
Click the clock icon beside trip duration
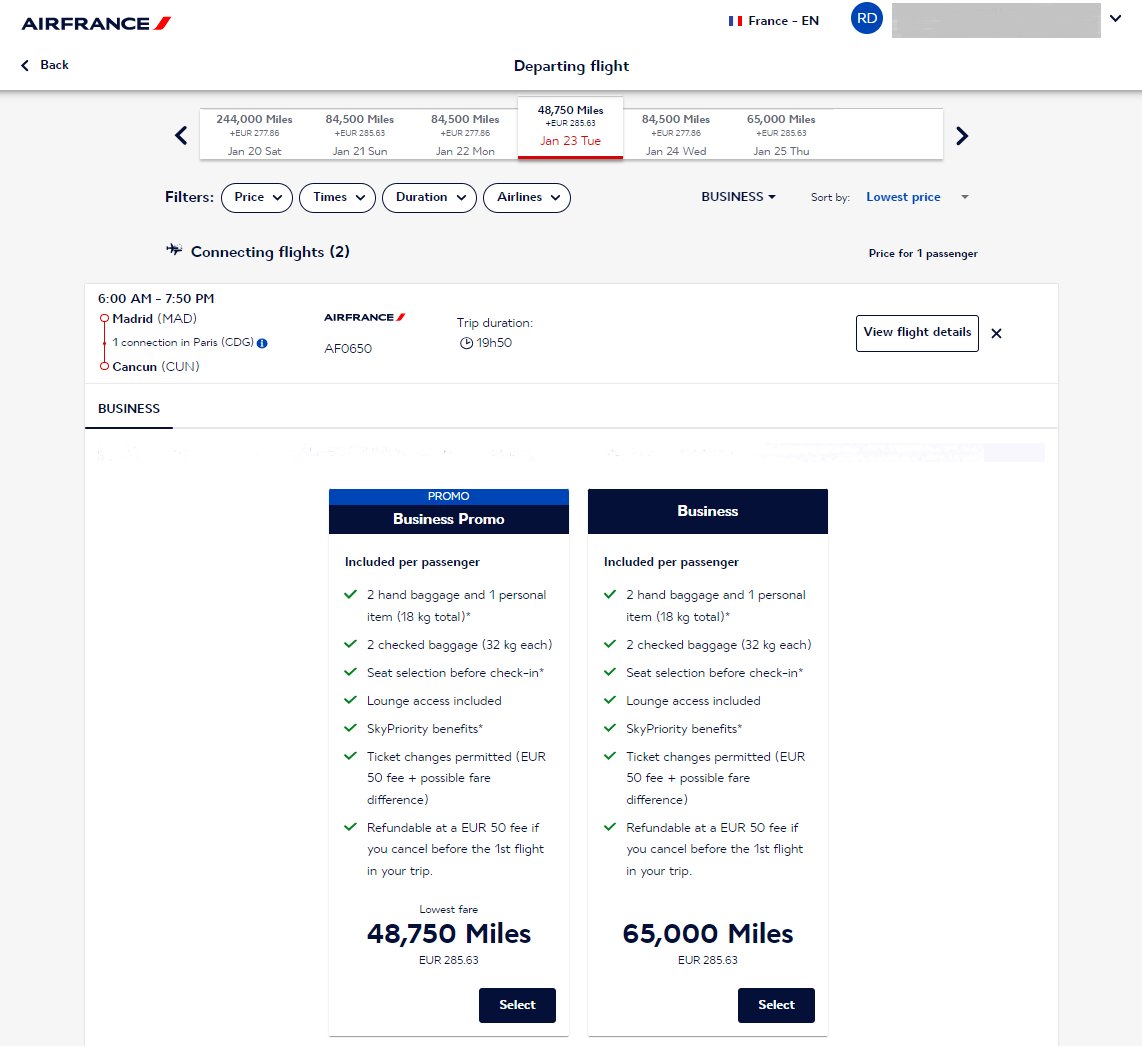(x=466, y=343)
